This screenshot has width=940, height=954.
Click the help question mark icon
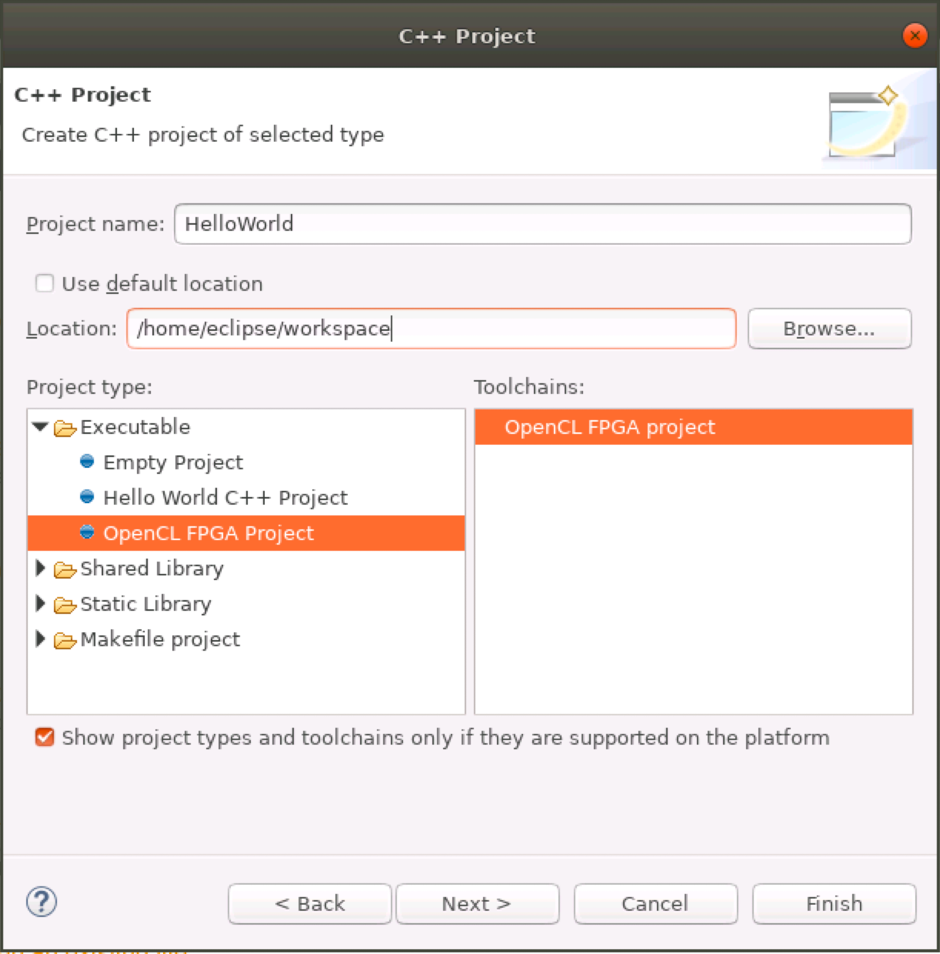tap(41, 902)
